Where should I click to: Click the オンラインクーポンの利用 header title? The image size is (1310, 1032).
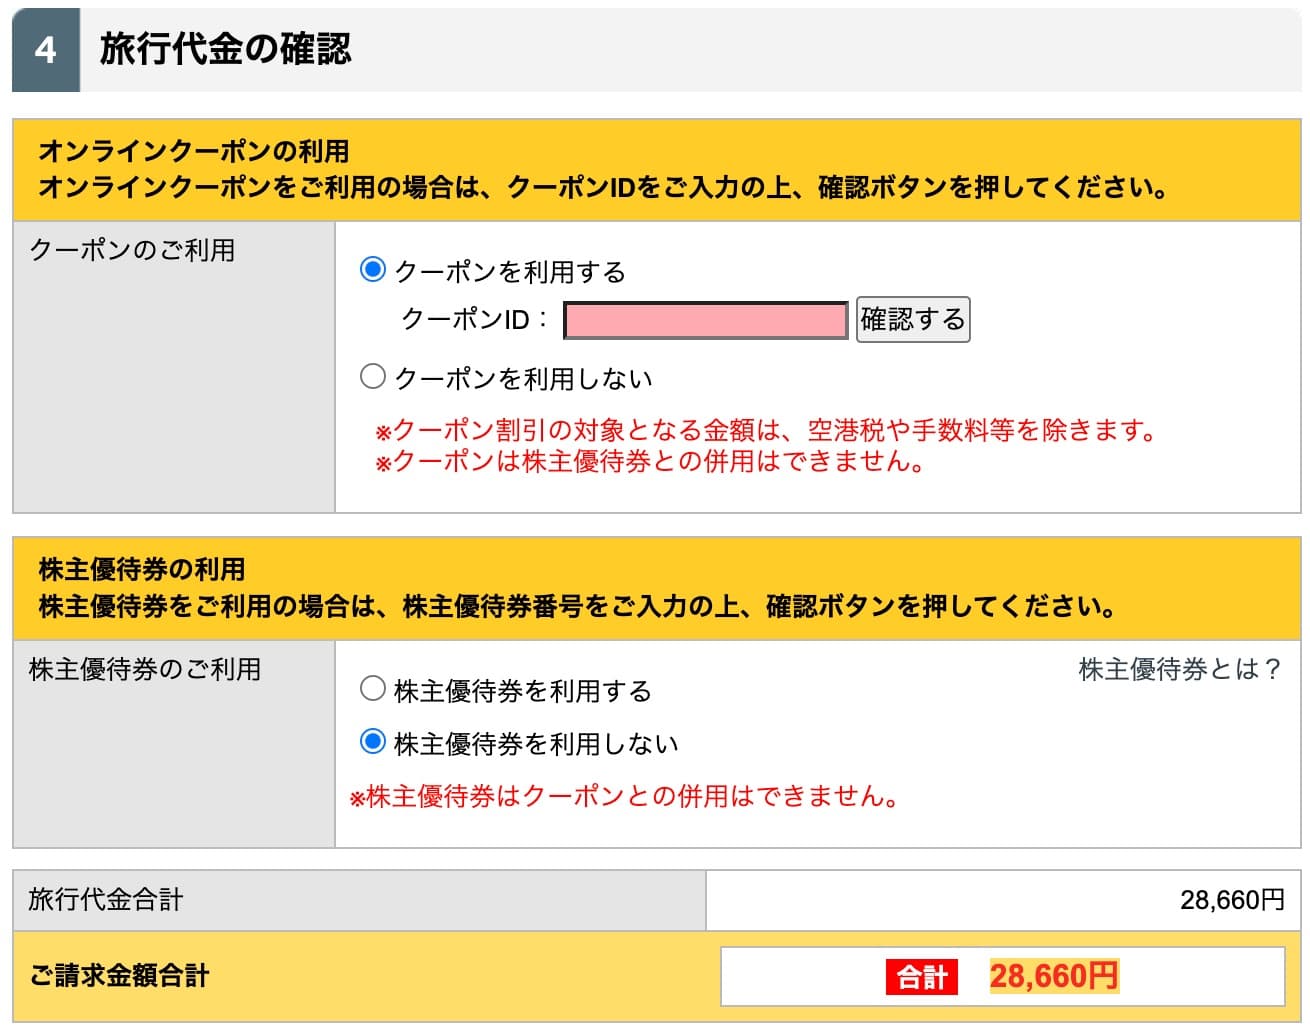pyautogui.click(x=194, y=151)
